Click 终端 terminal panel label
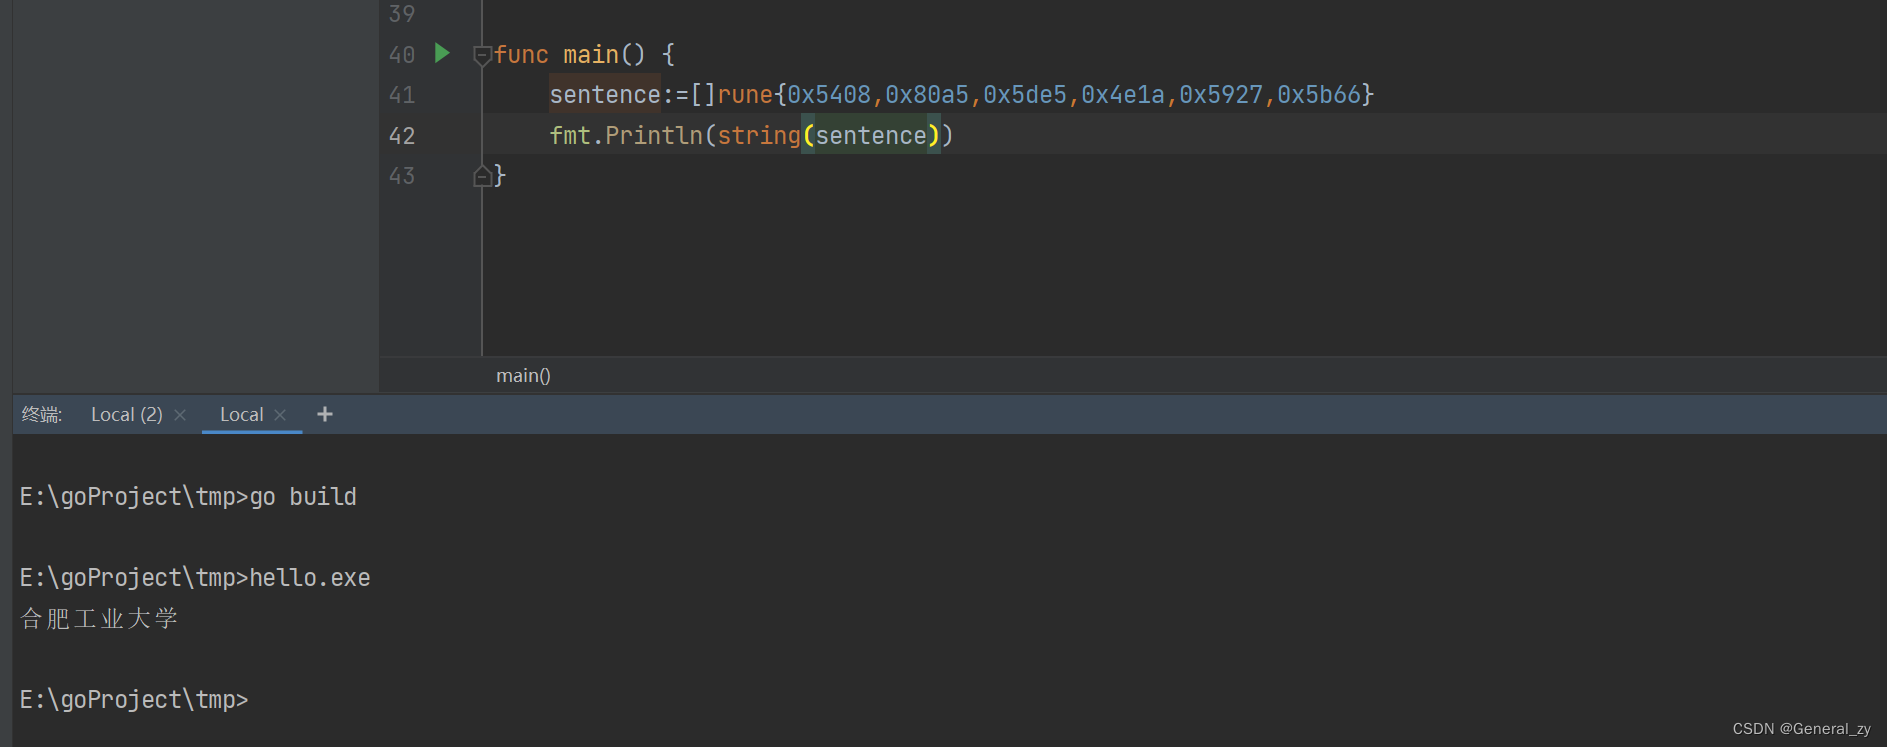 click(x=42, y=414)
